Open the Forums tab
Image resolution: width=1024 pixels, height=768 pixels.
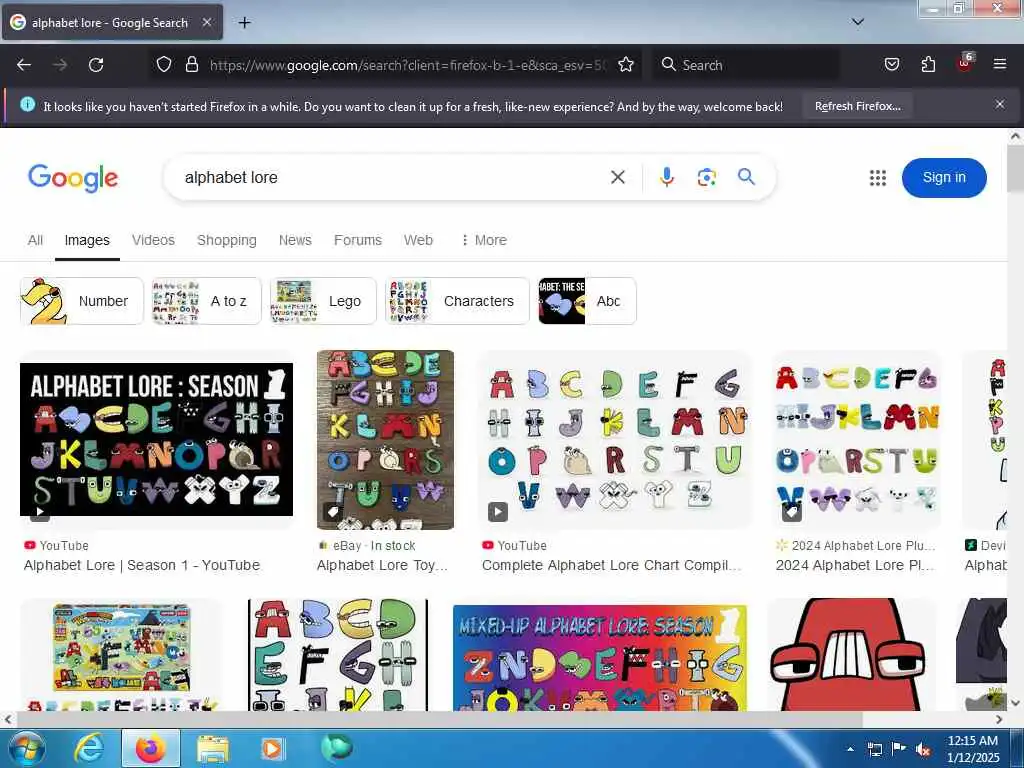click(358, 240)
